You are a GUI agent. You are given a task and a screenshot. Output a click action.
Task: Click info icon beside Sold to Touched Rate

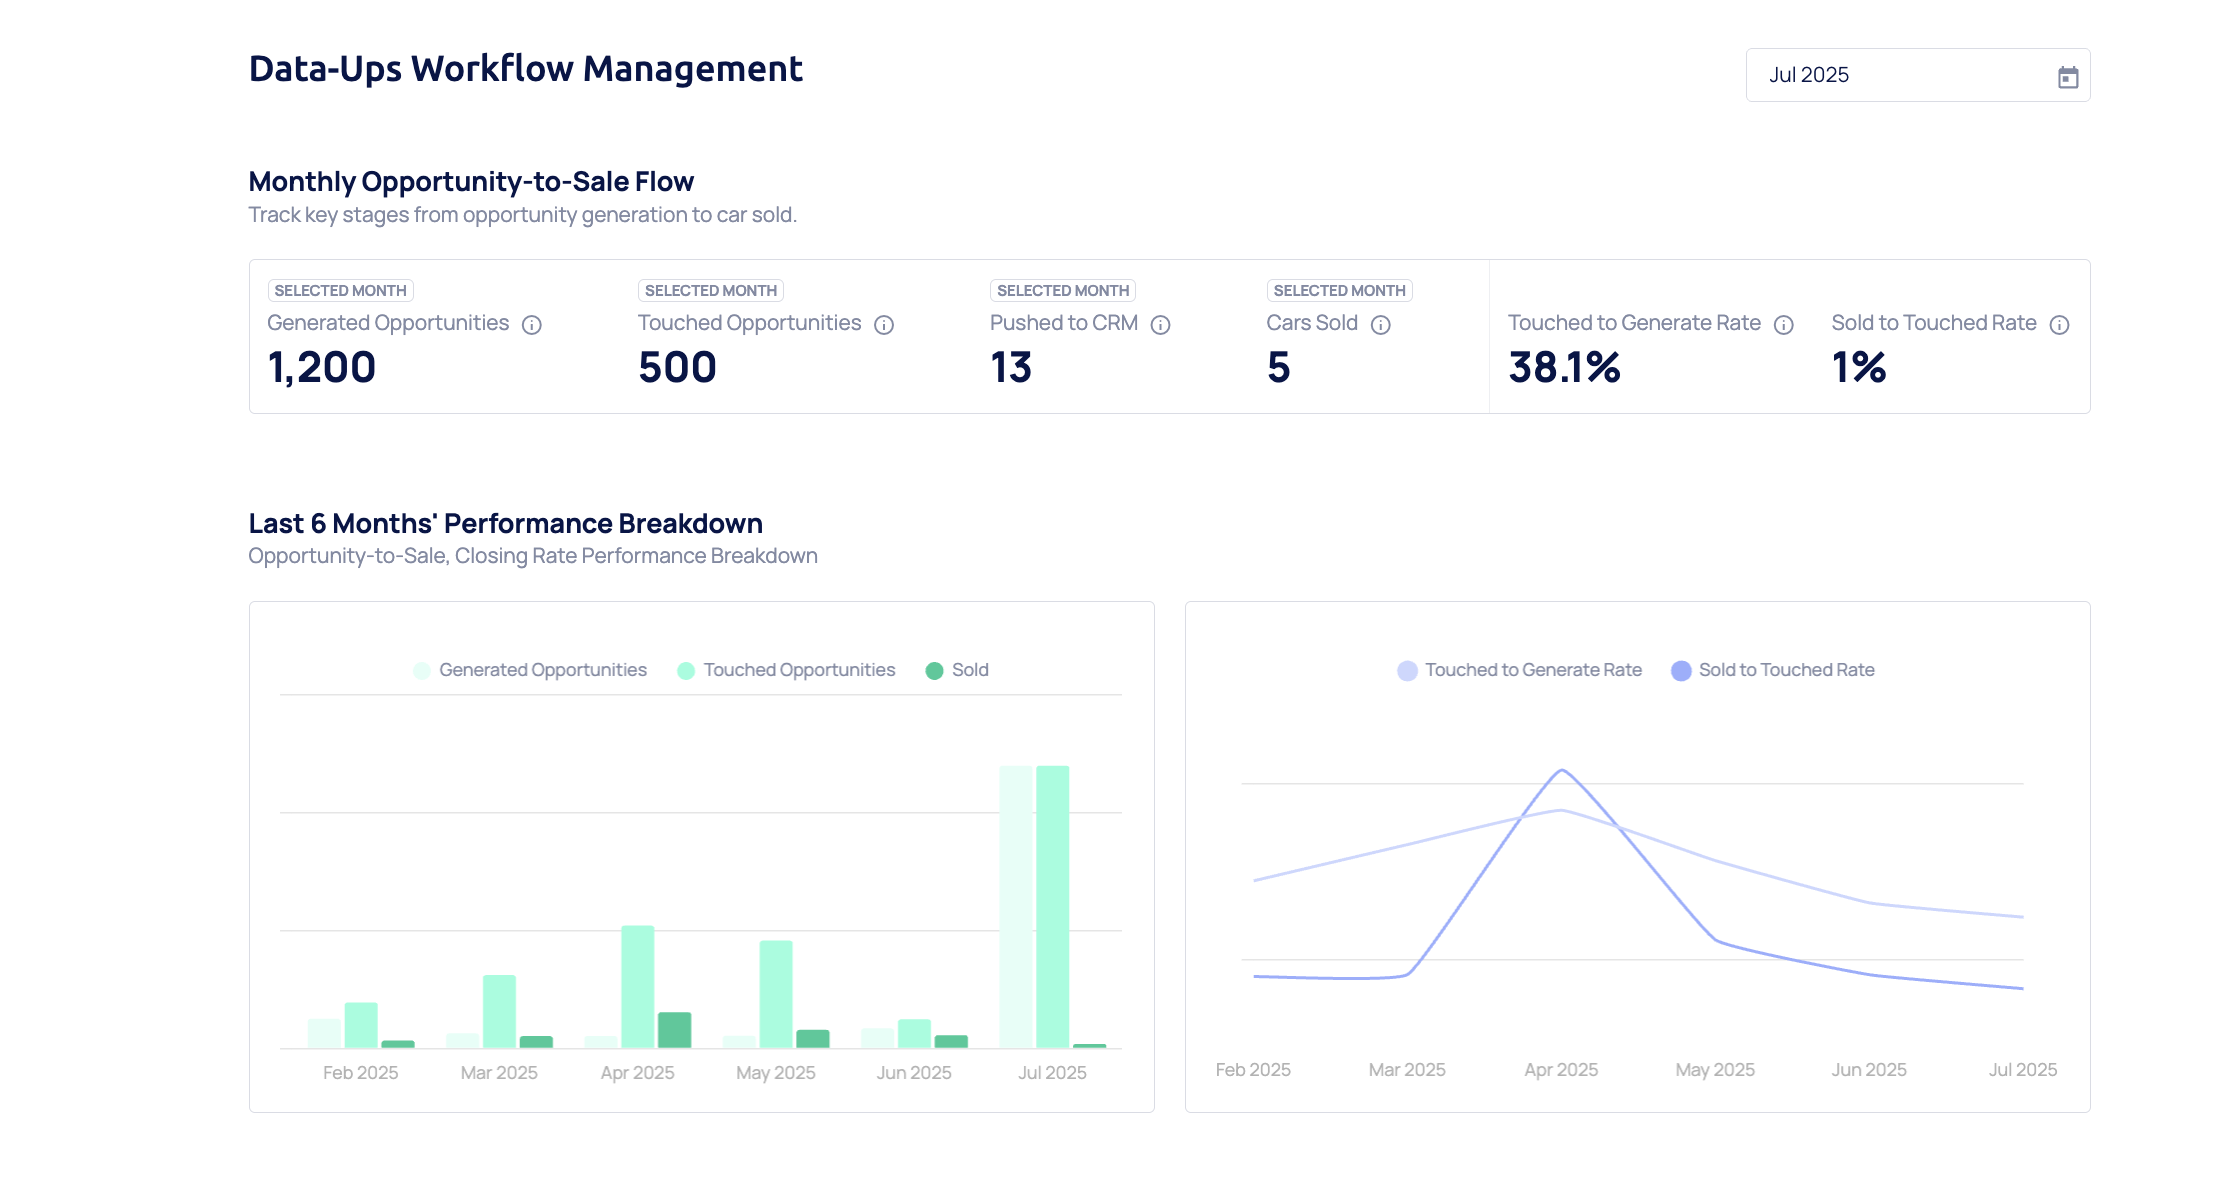point(2059,325)
